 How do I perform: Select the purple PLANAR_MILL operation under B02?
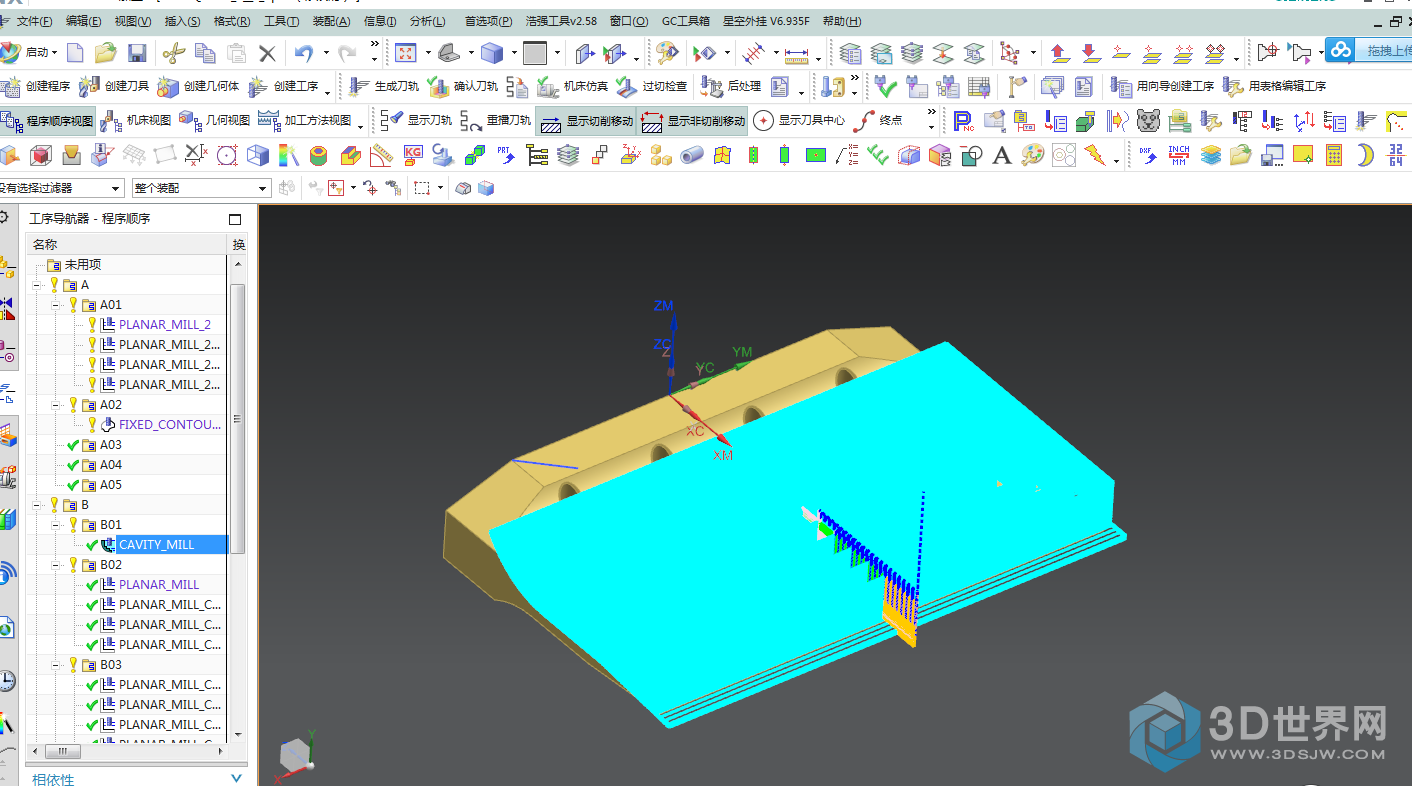(x=159, y=585)
